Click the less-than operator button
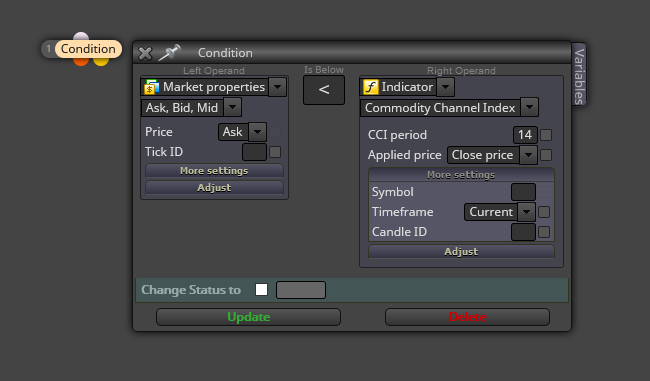This screenshot has height=381, width=650. pos(324,90)
